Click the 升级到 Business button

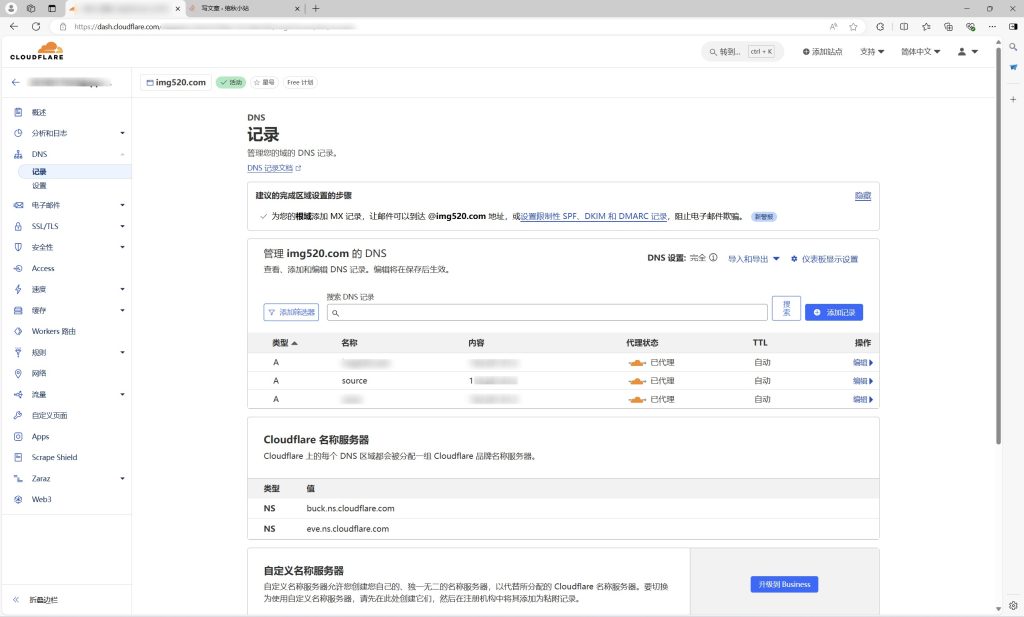click(784, 584)
